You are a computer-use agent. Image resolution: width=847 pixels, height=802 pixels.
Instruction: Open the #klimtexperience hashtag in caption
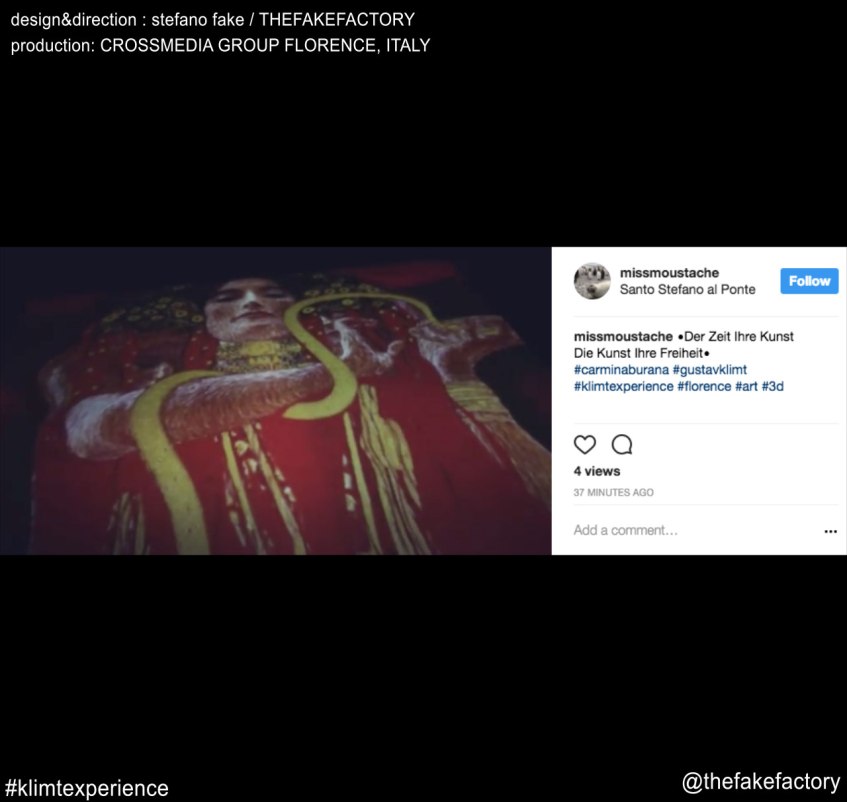(x=623, y=387)
